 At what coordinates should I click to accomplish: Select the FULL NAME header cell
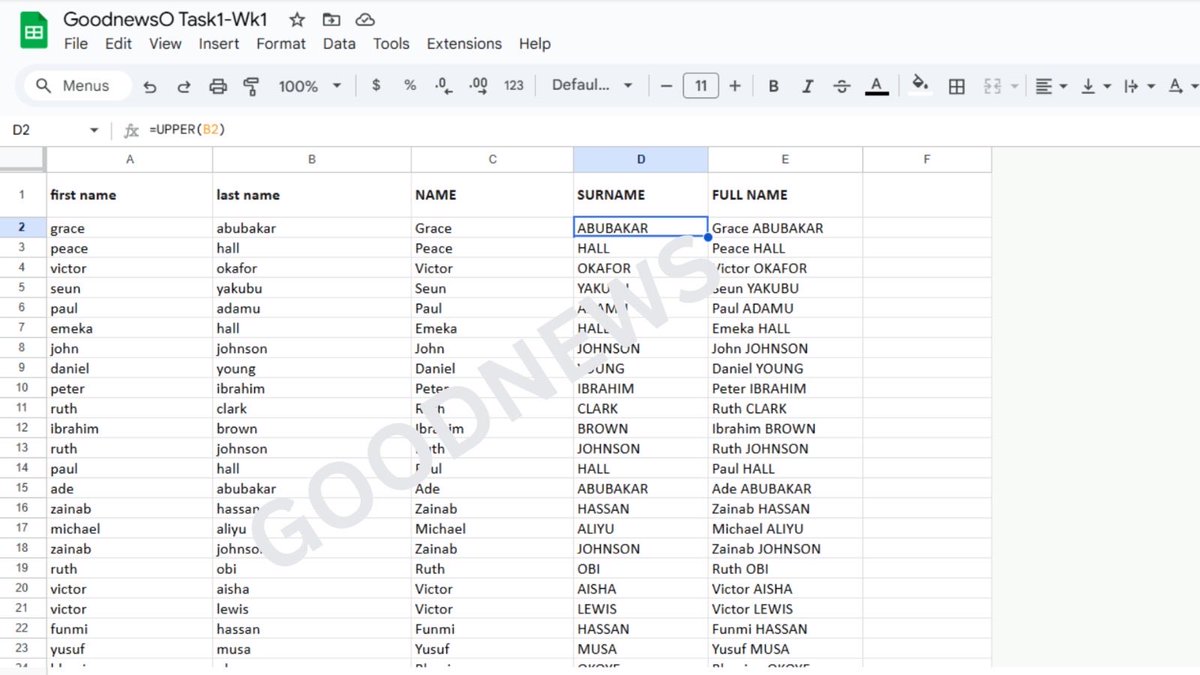(x=785, y=194)
